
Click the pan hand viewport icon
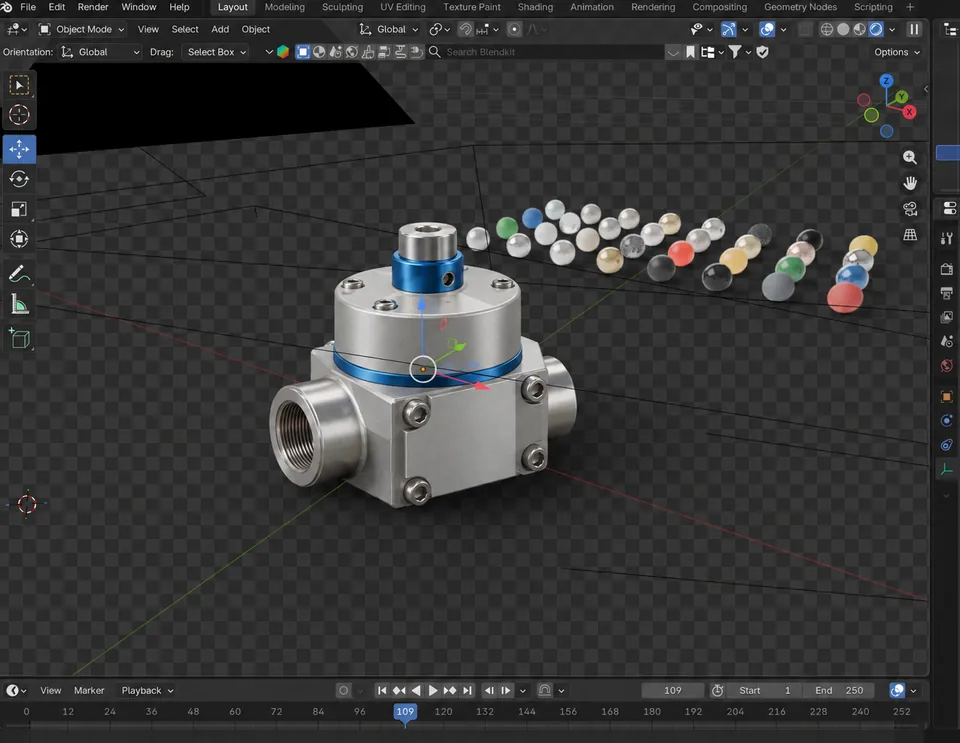pos(910,183)
